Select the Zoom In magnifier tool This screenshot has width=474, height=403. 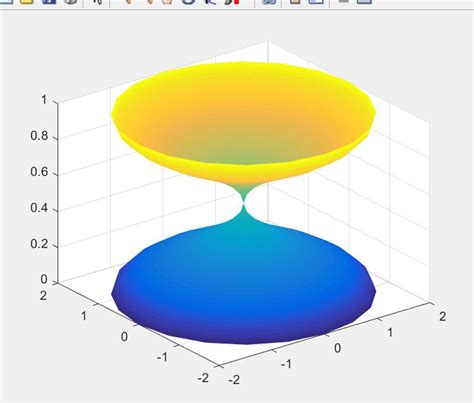(128, 1)
